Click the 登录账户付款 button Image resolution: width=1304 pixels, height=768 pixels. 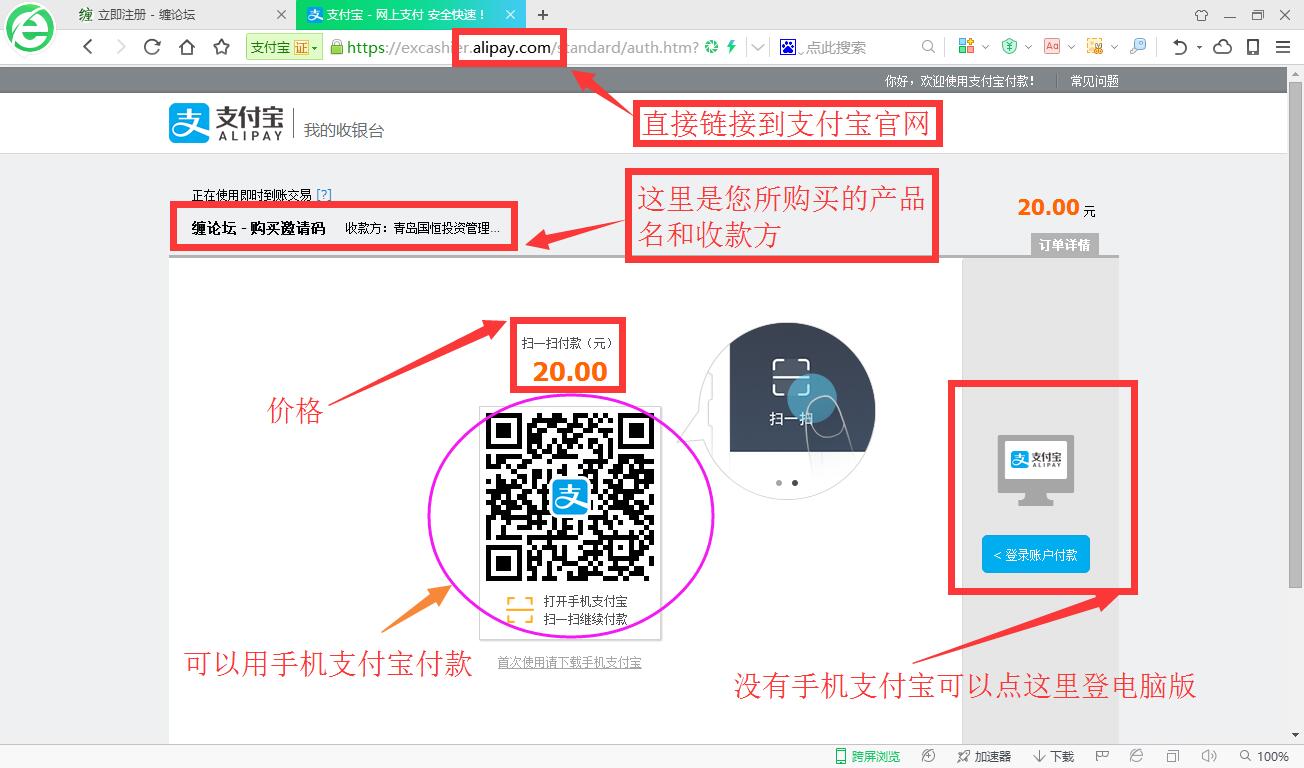pyautogui.click(x=1035, y=555)
